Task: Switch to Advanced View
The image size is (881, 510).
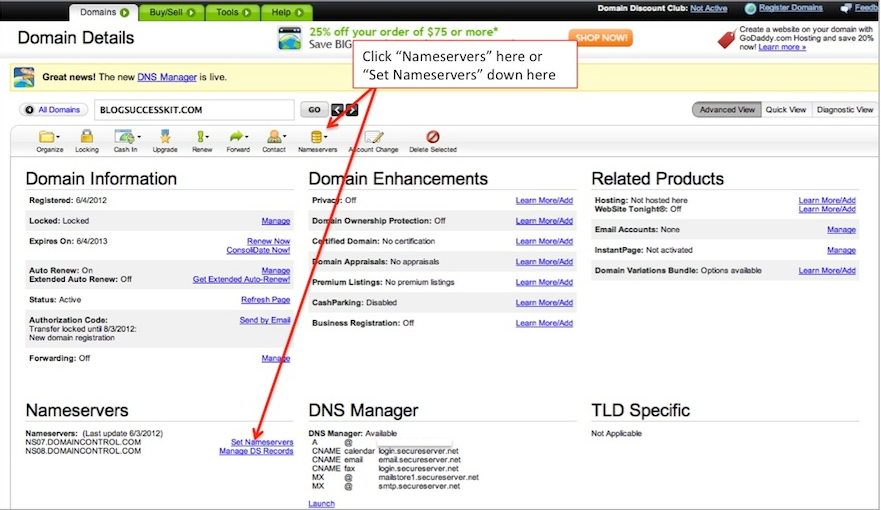Action: click(x=727, y=110)
